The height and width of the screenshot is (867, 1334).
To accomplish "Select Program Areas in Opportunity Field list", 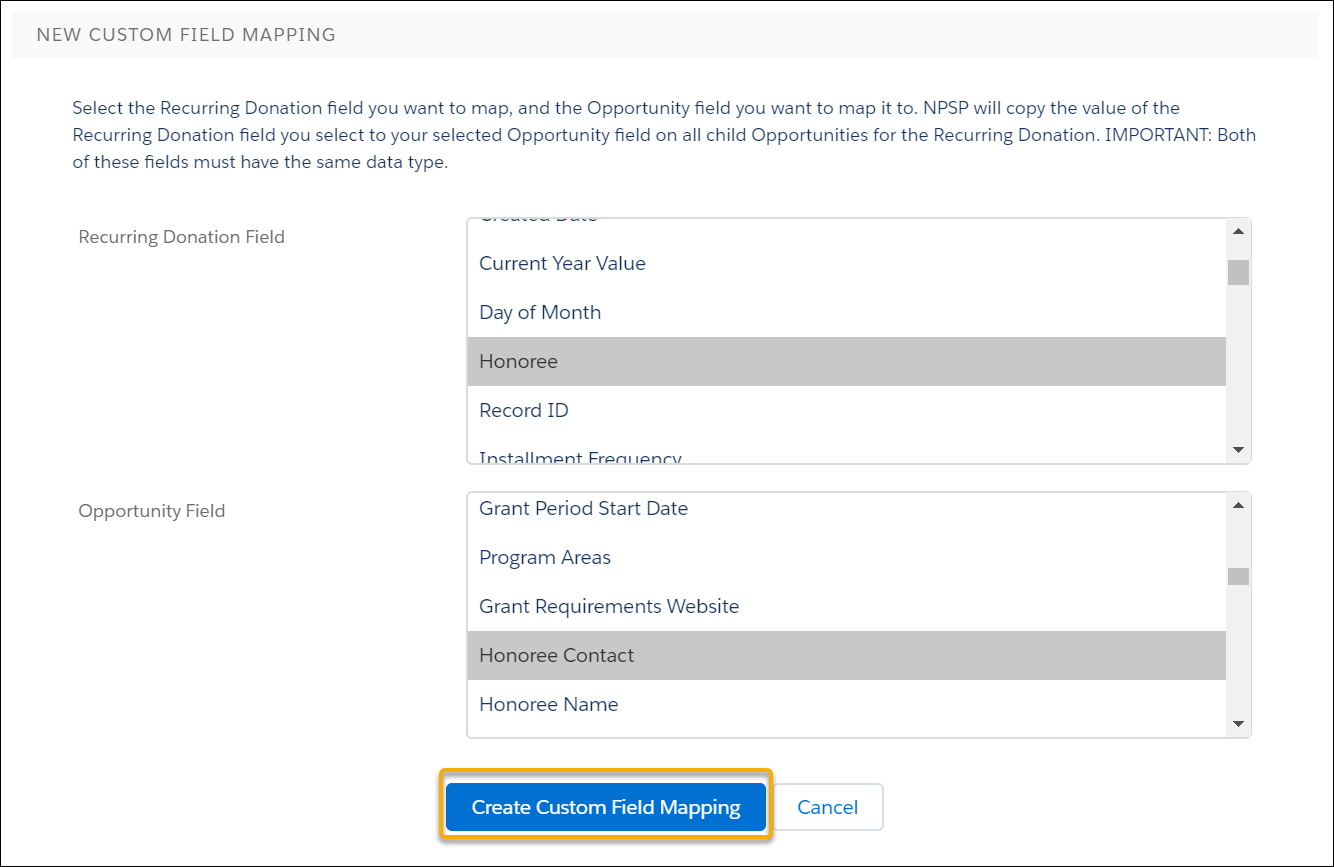I will point(545,557).
